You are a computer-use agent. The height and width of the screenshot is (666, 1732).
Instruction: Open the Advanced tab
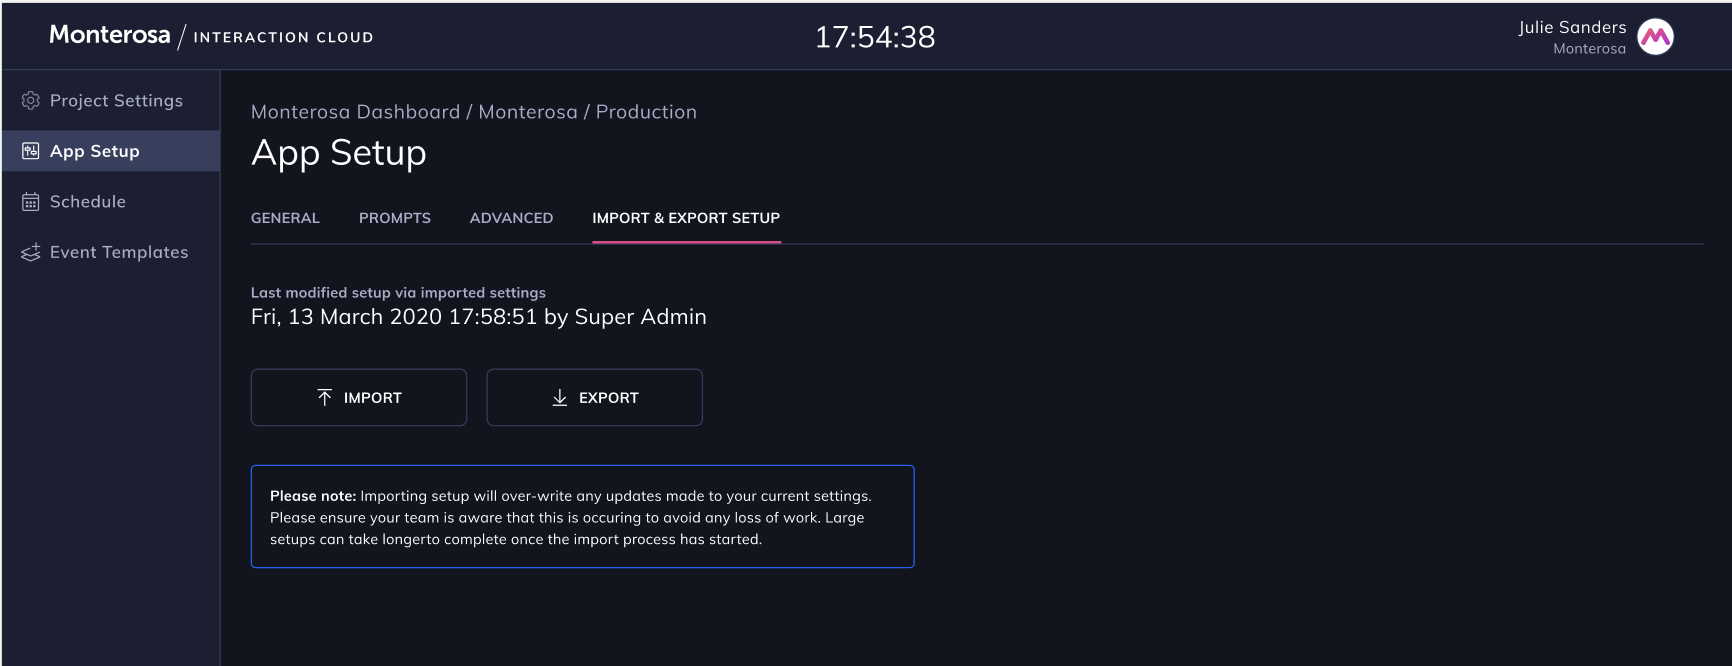[x=511, y=218]
